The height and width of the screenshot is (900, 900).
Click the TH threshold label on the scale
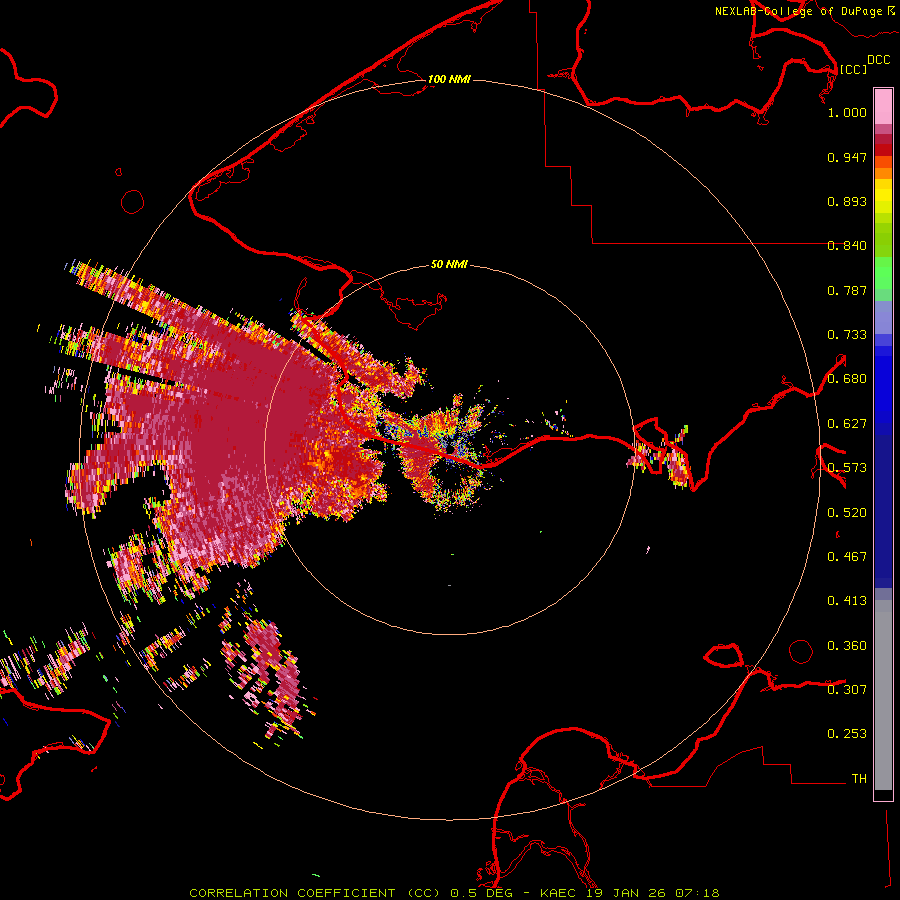point(859,778)
